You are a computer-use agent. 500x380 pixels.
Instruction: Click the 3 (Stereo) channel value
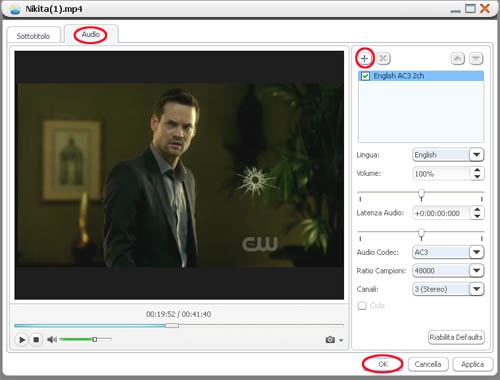tap(431, 289)
